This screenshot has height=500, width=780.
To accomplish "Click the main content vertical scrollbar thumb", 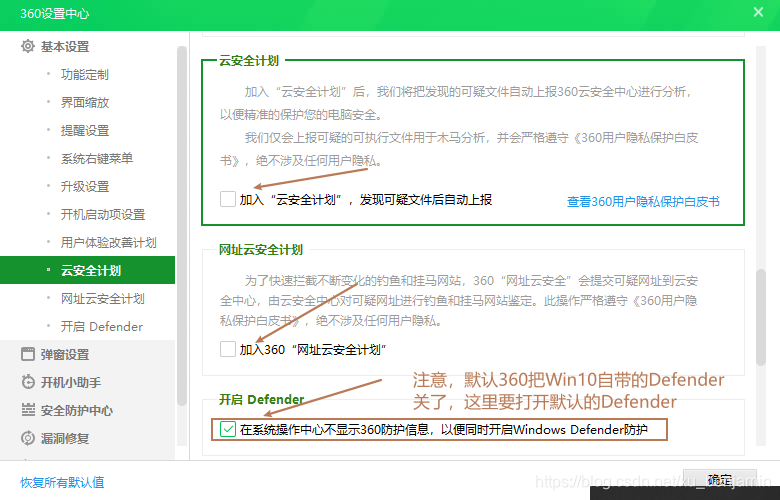I will click(x=761, y=317).
